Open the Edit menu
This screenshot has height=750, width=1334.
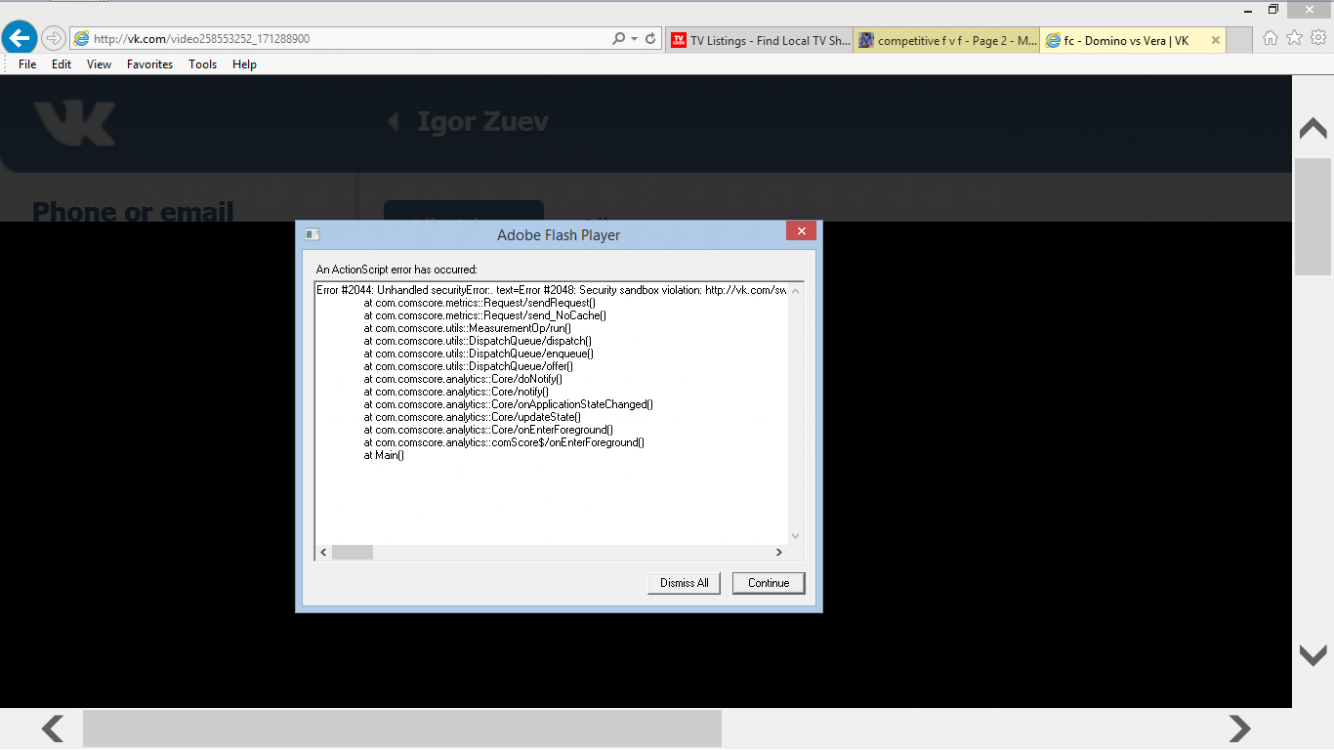click(62, 64)
